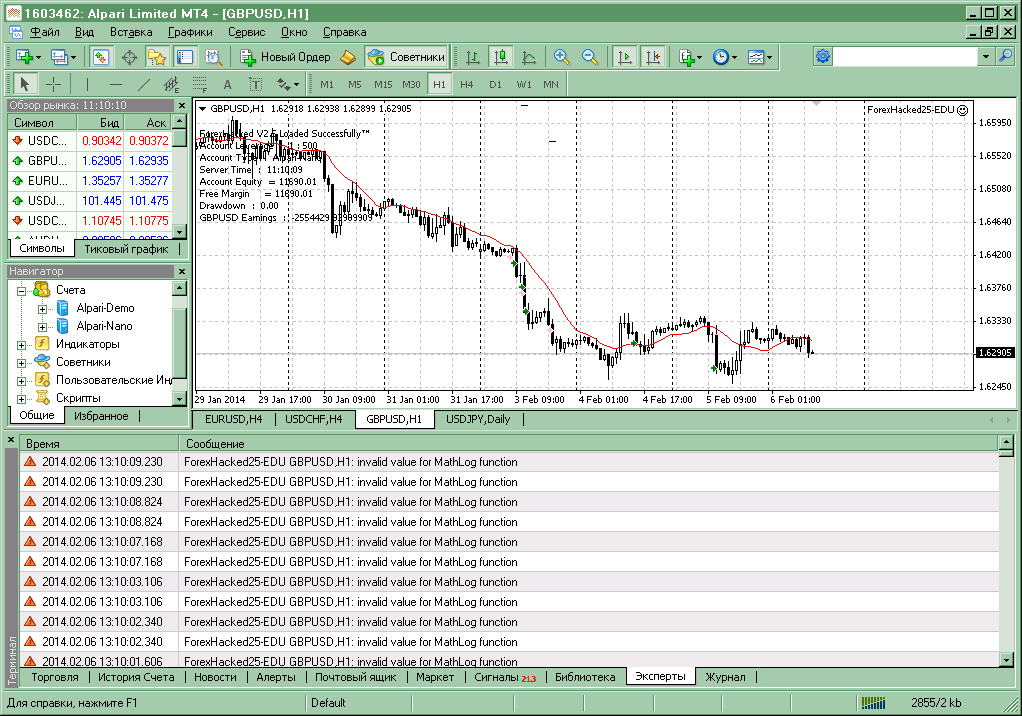Open the Сервис menu
The image size is (1022, 716).
pyautogui.click(x=246, y=32)
